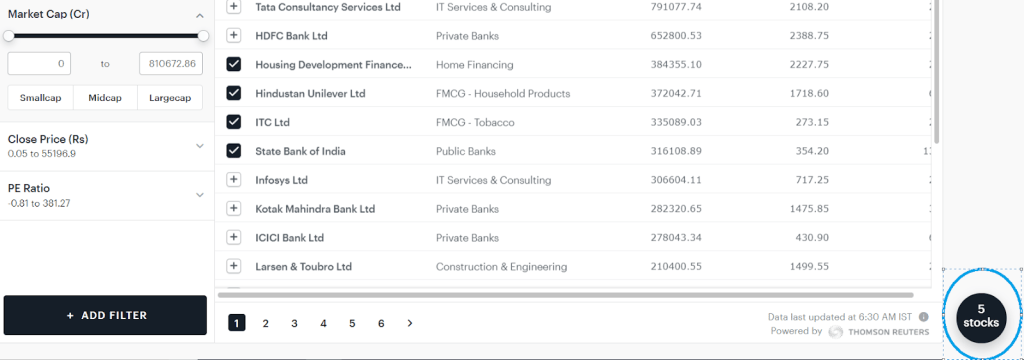The width and height of the screenshot is (1024, 360).
Task: Click the Market Cap slider right handle
Action: click(x=203, y=36)
